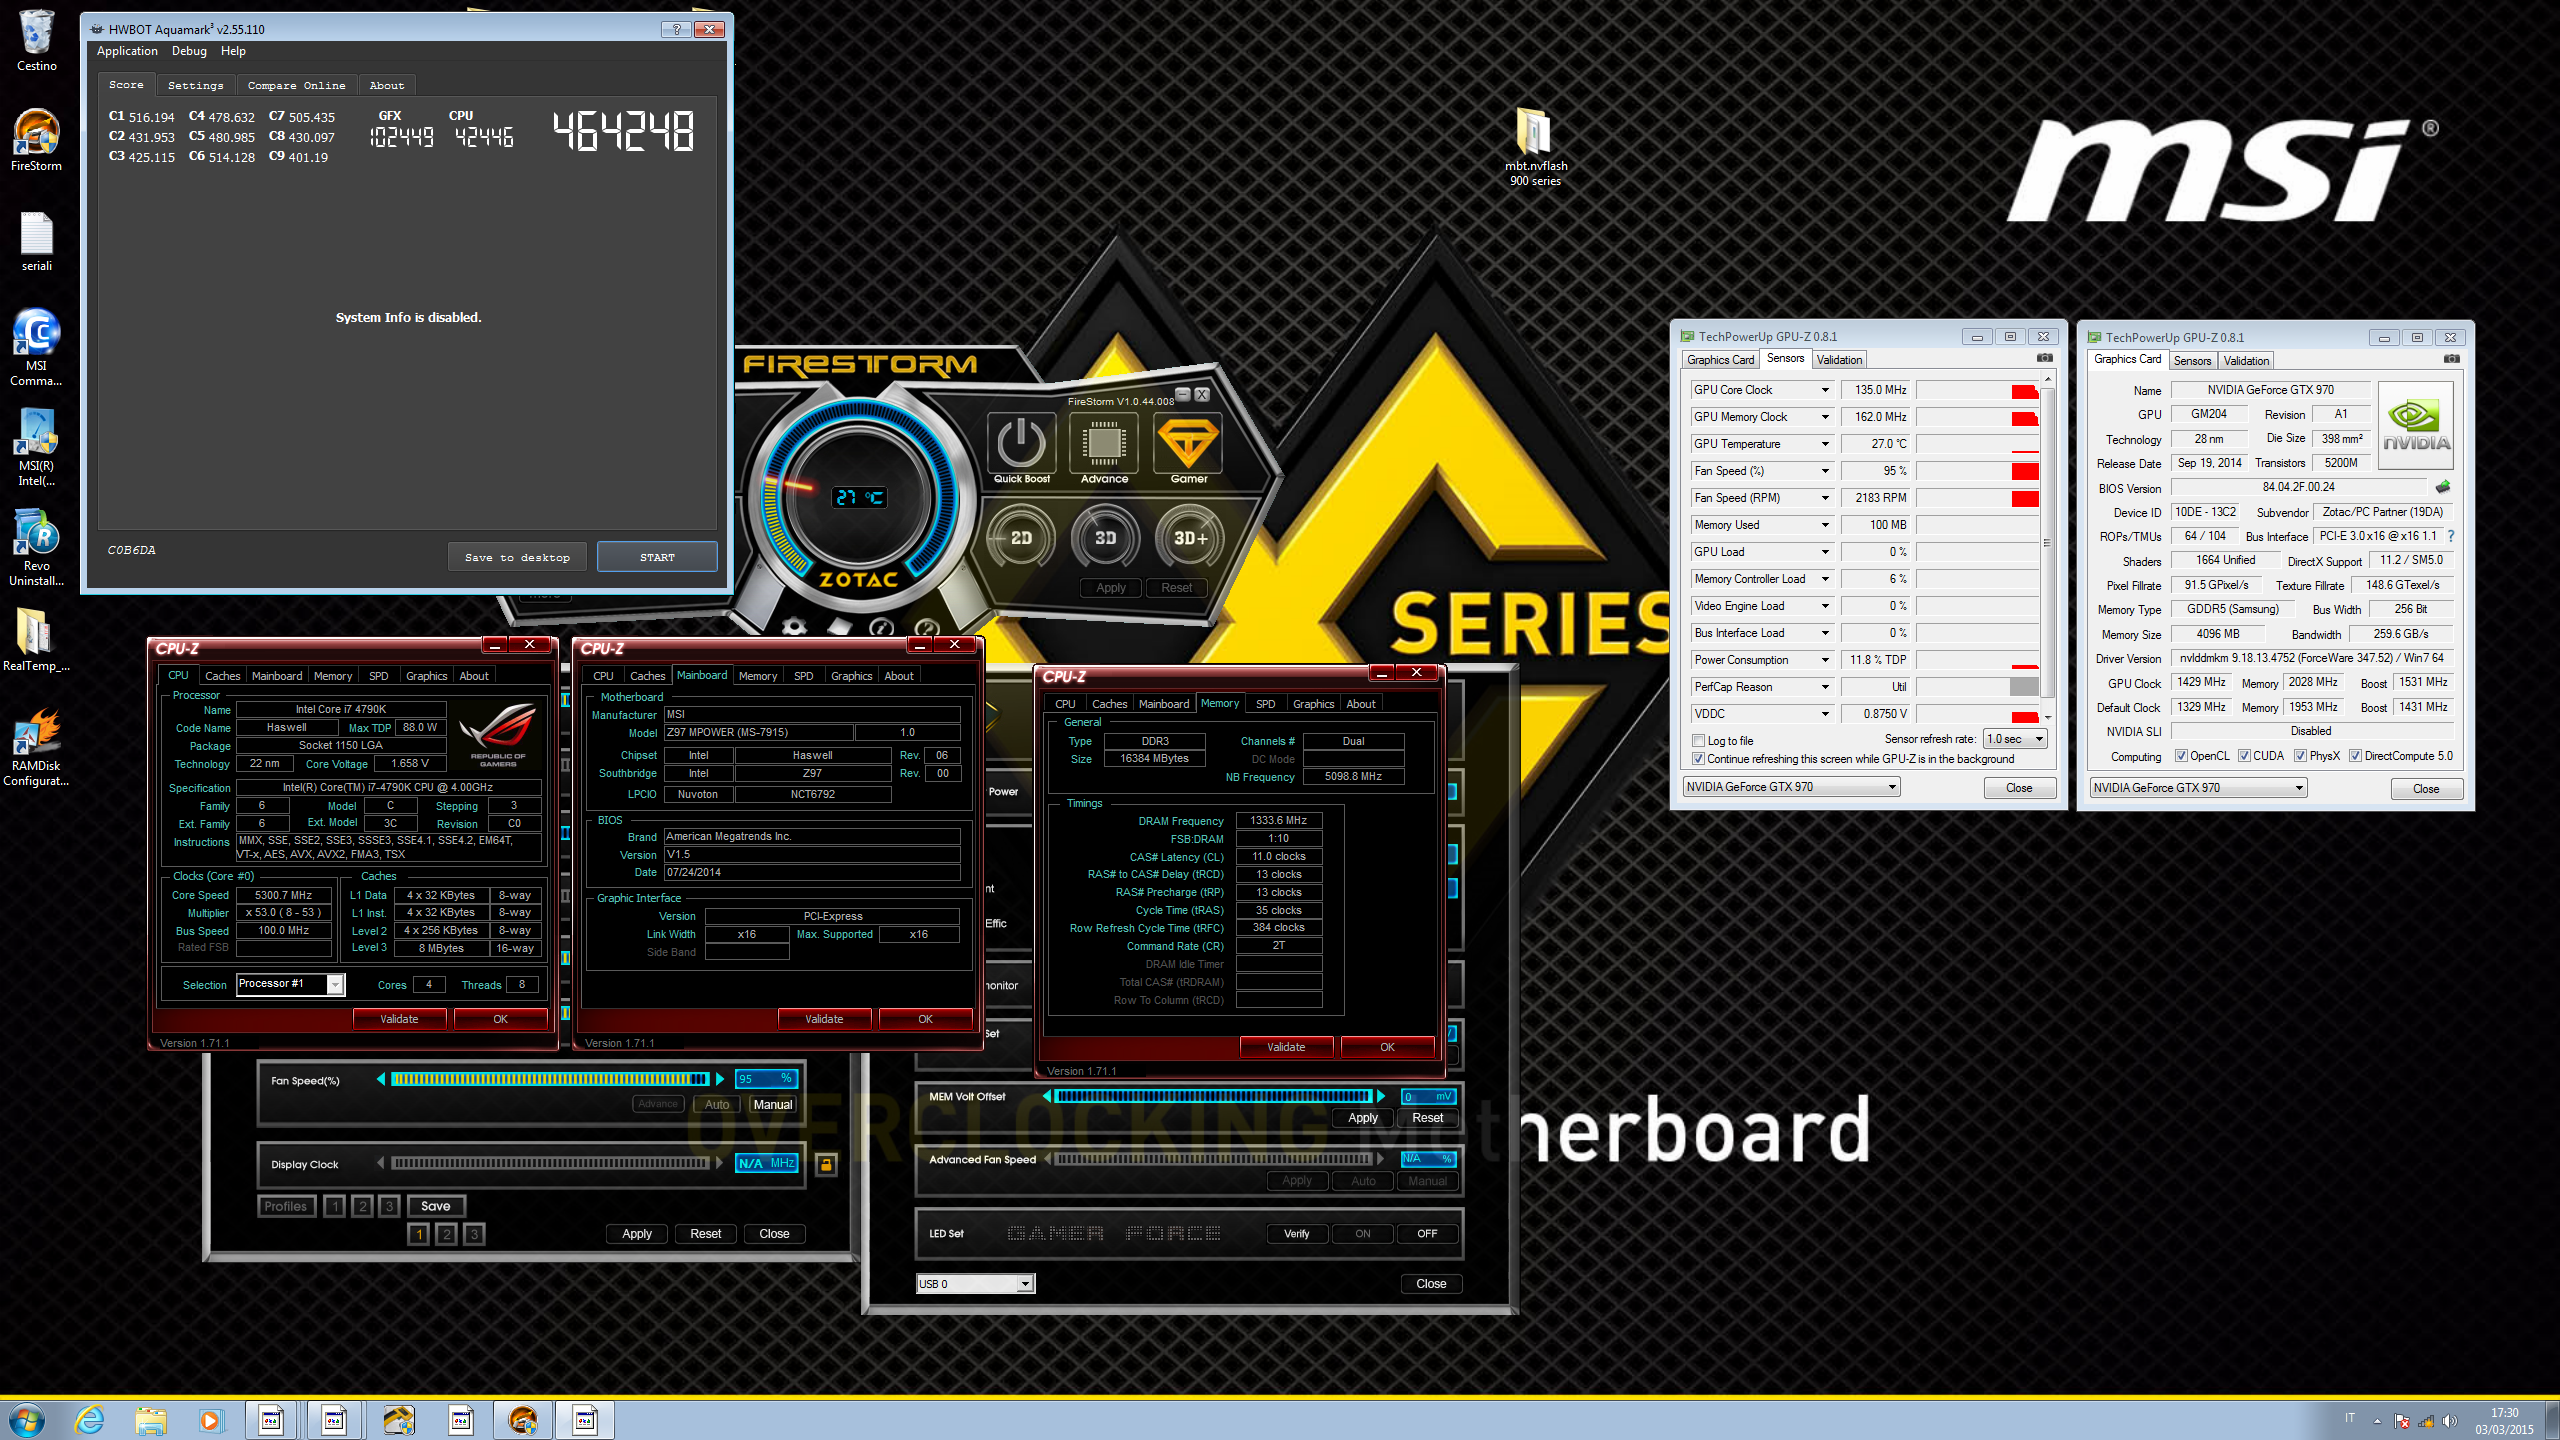Click Aquamark START button
This screenshot has height=1440, width=2560.
point(657,557)
